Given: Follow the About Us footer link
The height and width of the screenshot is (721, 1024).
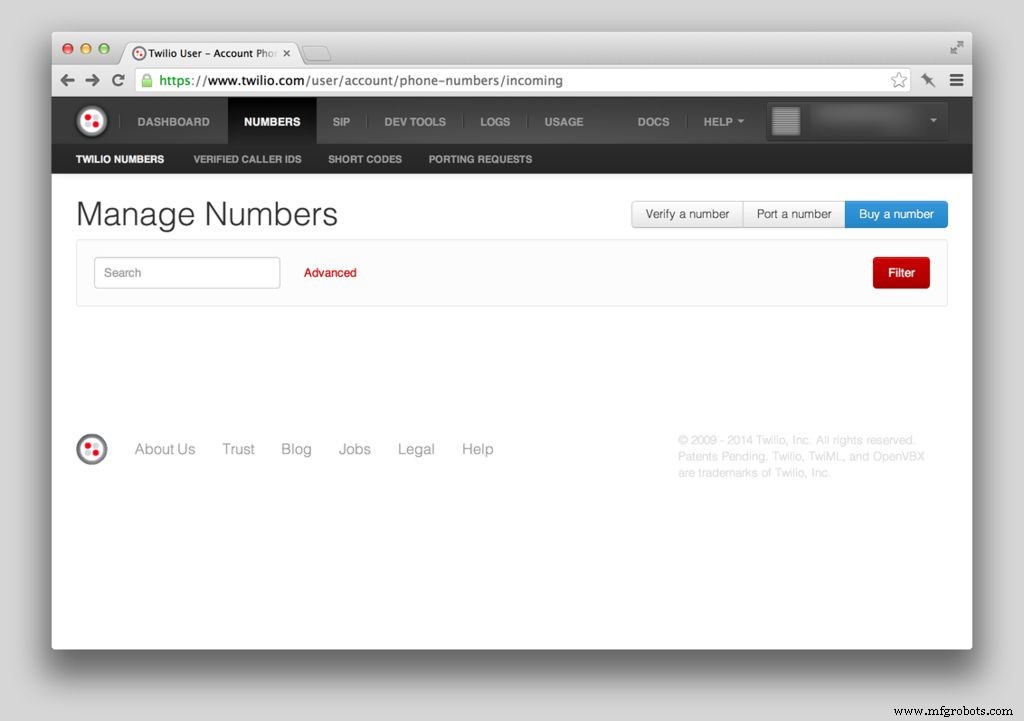Looking at the screenshot, I should click(165, 449).
